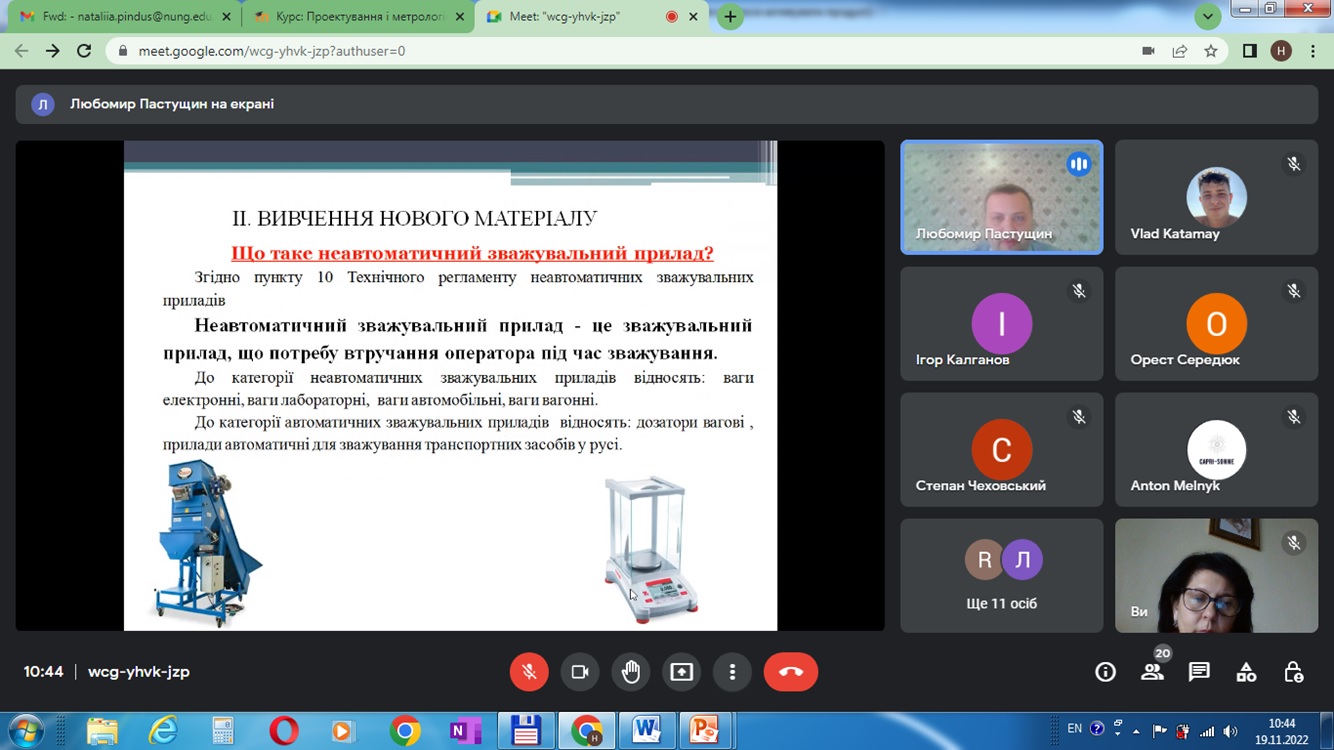Open tile showing 'Ще 11 осіб'

tap(1001, 575)
